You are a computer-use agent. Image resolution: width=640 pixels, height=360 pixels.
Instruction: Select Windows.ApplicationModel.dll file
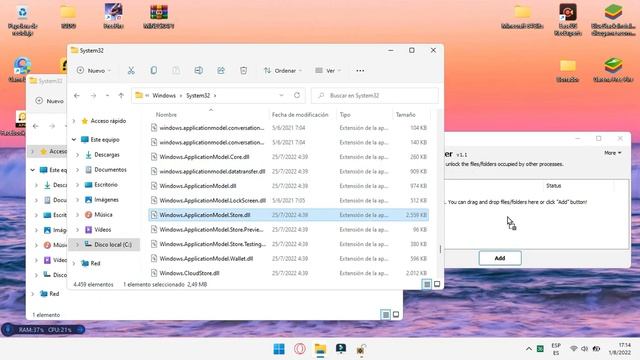click(x=288, y=186)
